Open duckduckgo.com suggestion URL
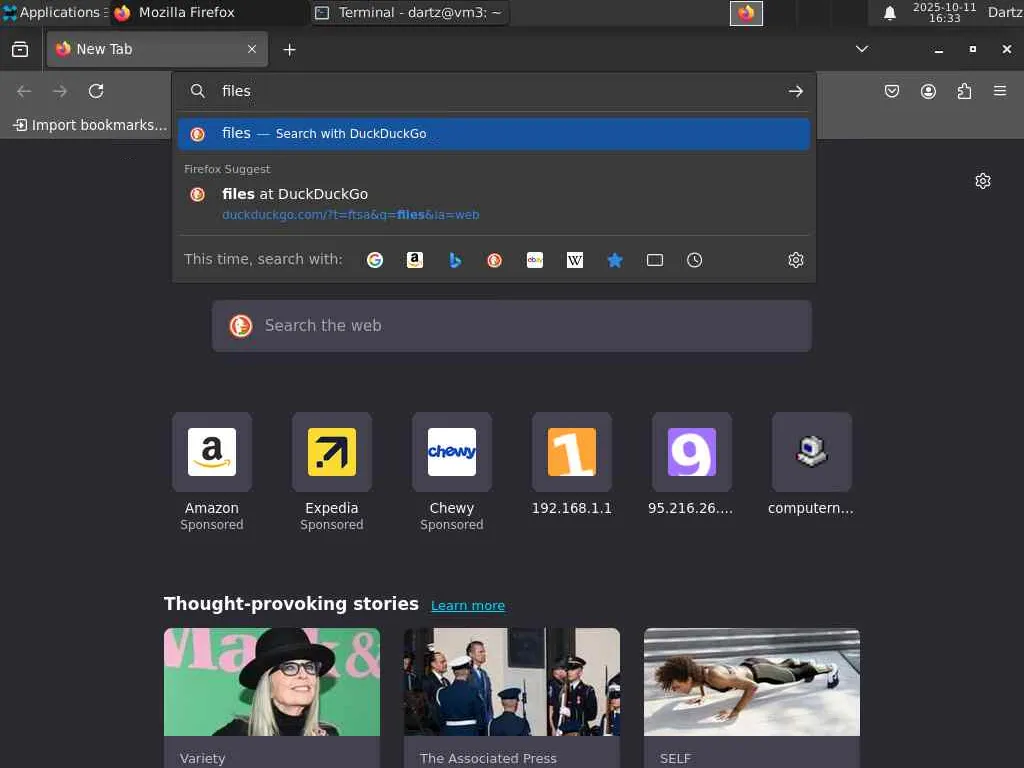This screenshot has width=1024, height=768. 351,215
